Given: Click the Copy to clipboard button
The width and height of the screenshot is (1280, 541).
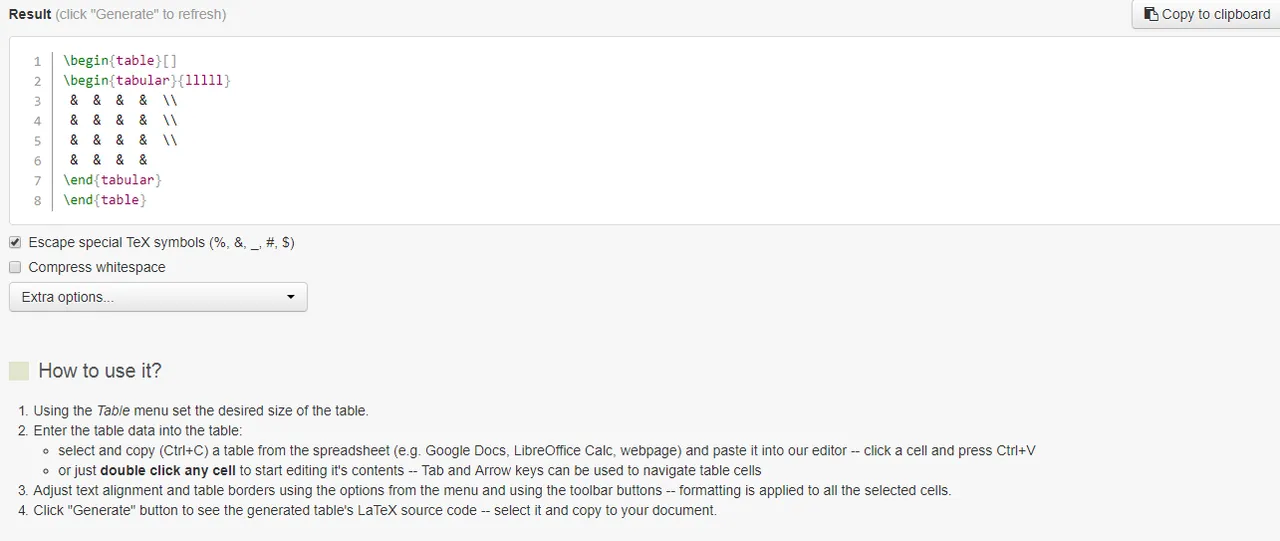Looking at the screenshot, I should tap(1206, 14).
